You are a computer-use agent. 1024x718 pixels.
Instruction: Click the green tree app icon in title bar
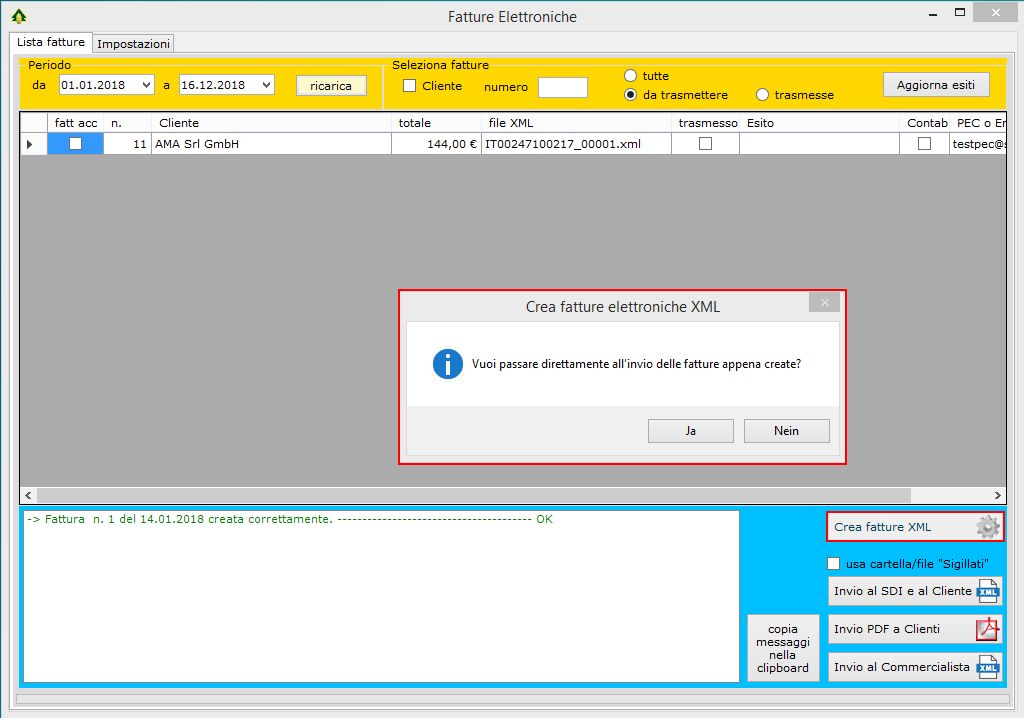[18, 16]
